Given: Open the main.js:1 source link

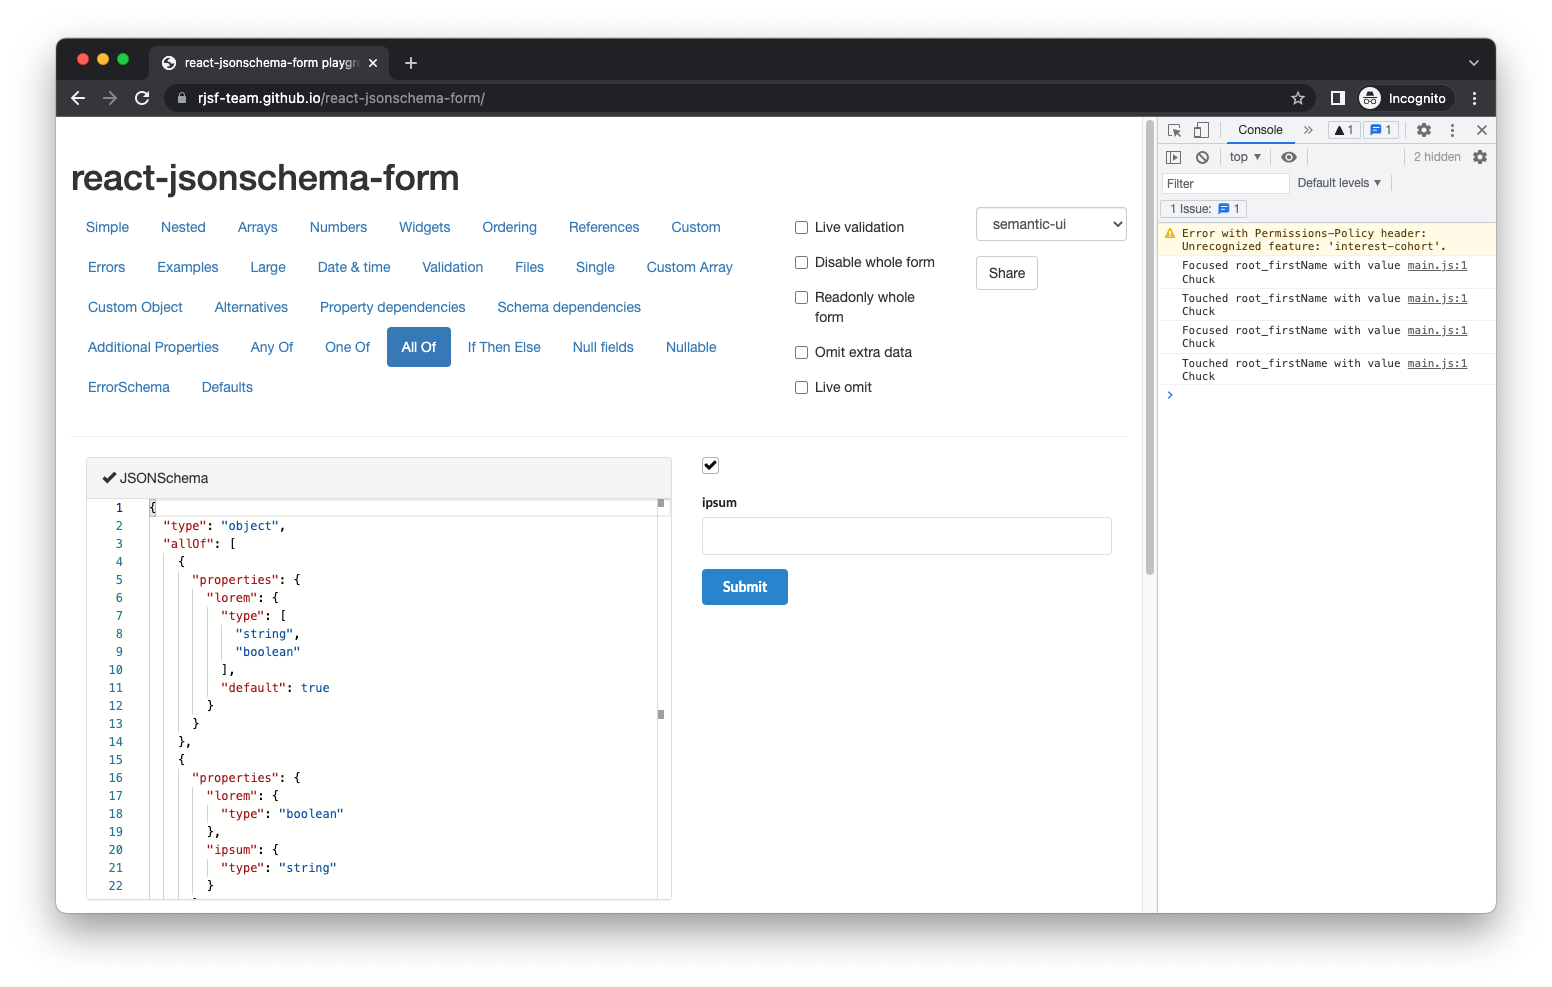Looking at the screenshot, I should tap(1437, 266).
